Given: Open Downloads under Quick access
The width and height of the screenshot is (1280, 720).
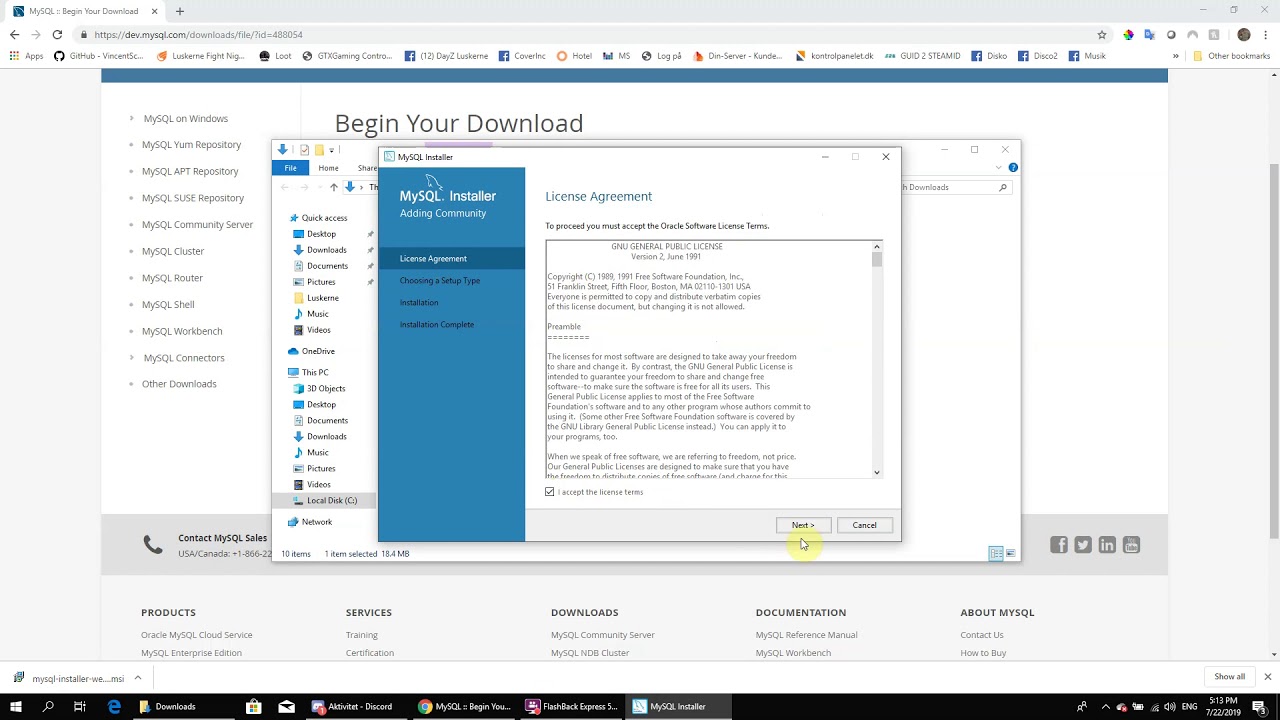Looking at the screenshot, I should pyautogui.click(x=326, y=250).
